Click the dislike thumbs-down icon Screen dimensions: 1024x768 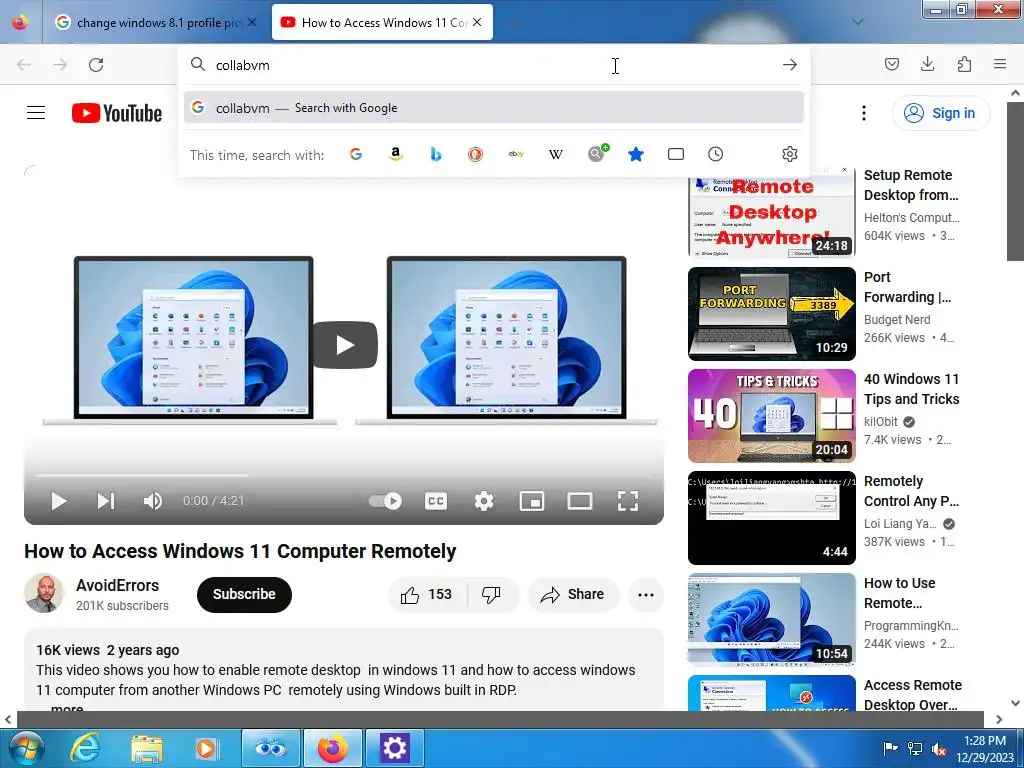coord(491,594)
